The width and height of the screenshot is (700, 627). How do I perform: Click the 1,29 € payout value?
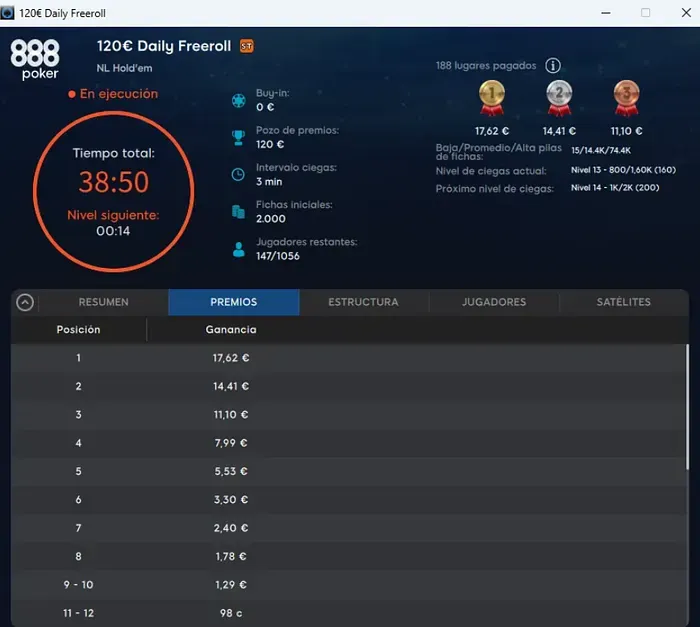[231, 585]
